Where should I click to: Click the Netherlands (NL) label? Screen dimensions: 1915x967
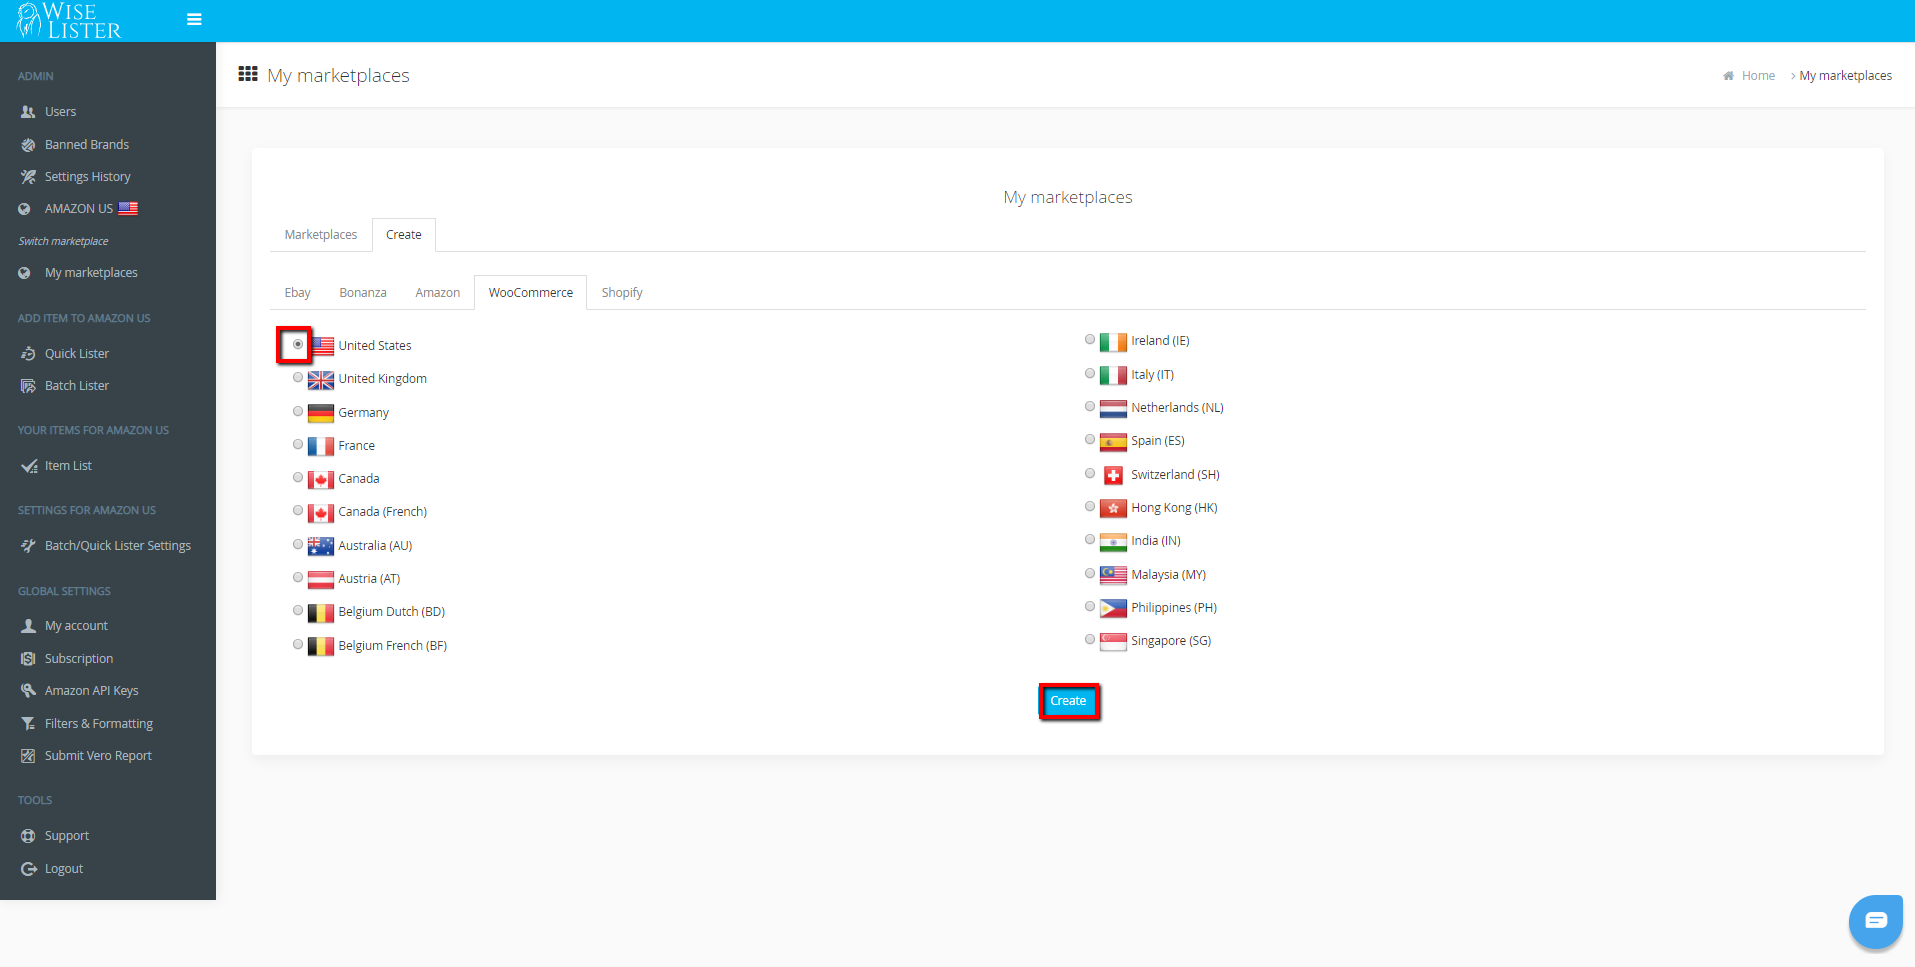point(1177,408)
